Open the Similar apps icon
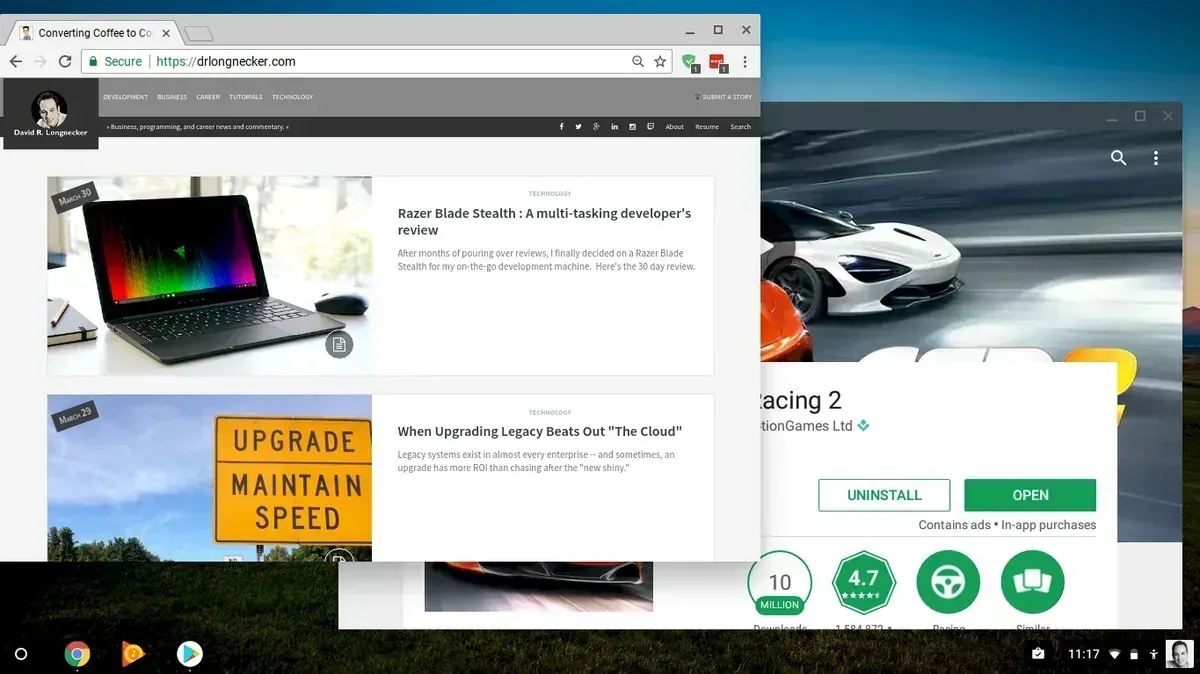 (1032, 582)
